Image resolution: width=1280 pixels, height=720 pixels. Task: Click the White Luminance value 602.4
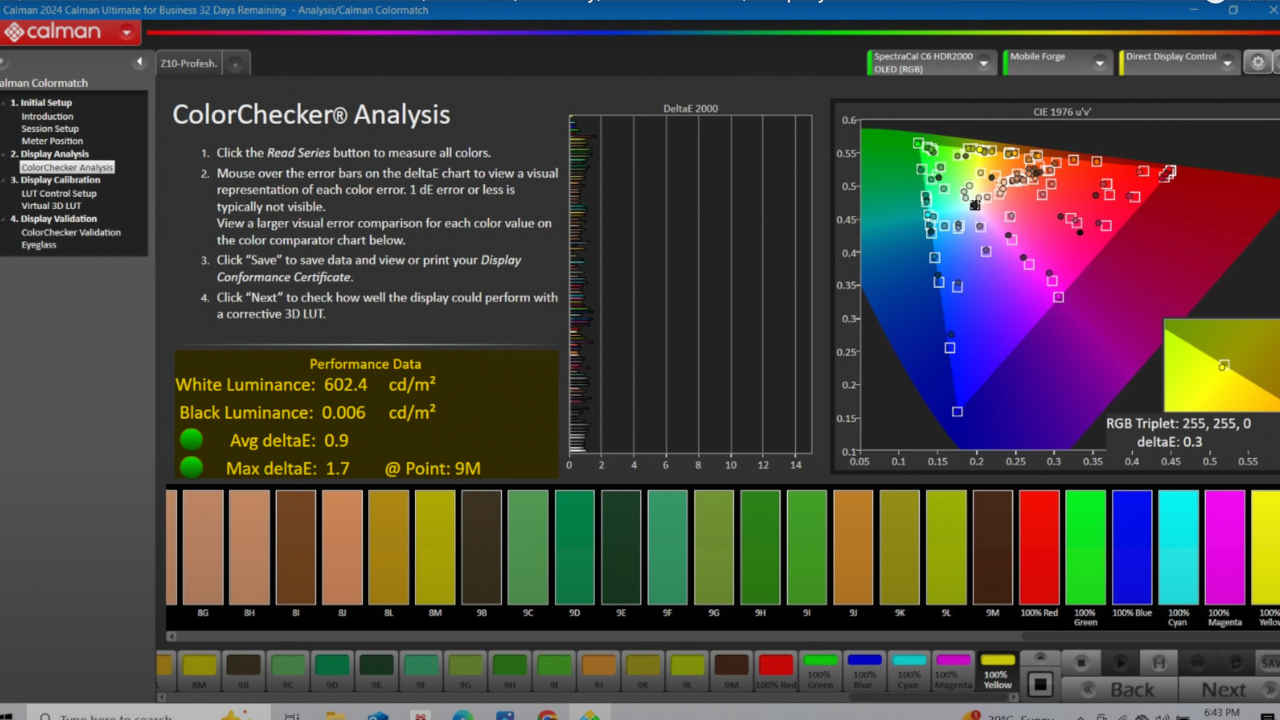(x=346, y=384)
